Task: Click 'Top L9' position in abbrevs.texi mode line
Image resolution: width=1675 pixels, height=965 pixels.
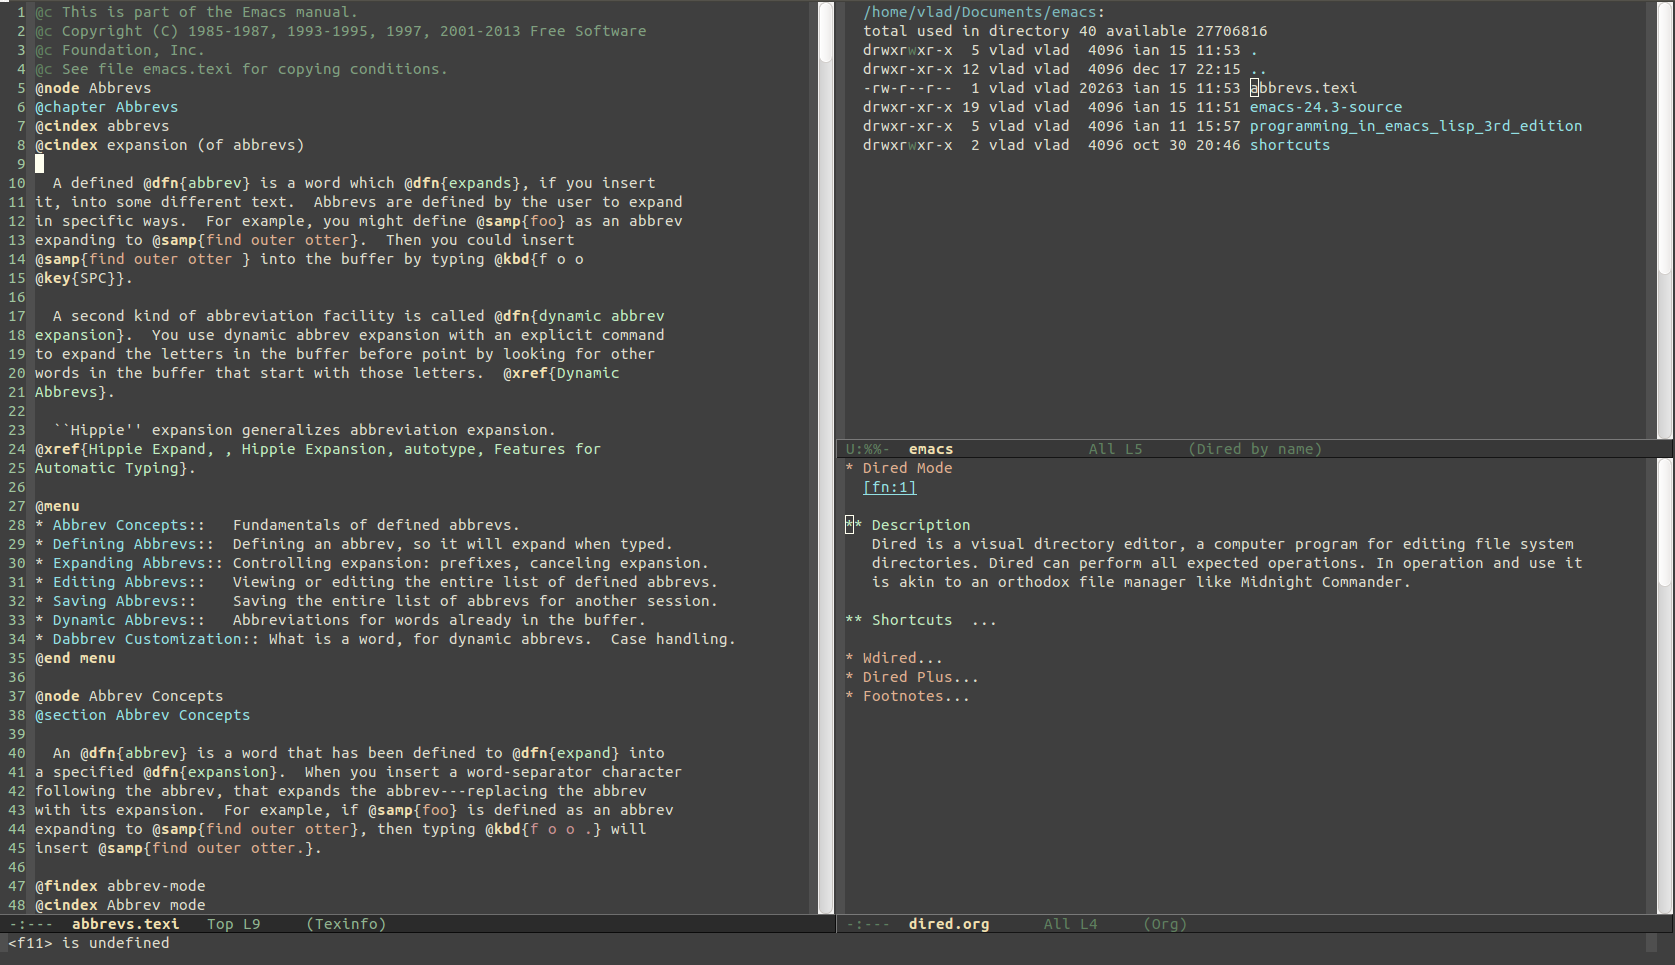Action: coord(233,924)
